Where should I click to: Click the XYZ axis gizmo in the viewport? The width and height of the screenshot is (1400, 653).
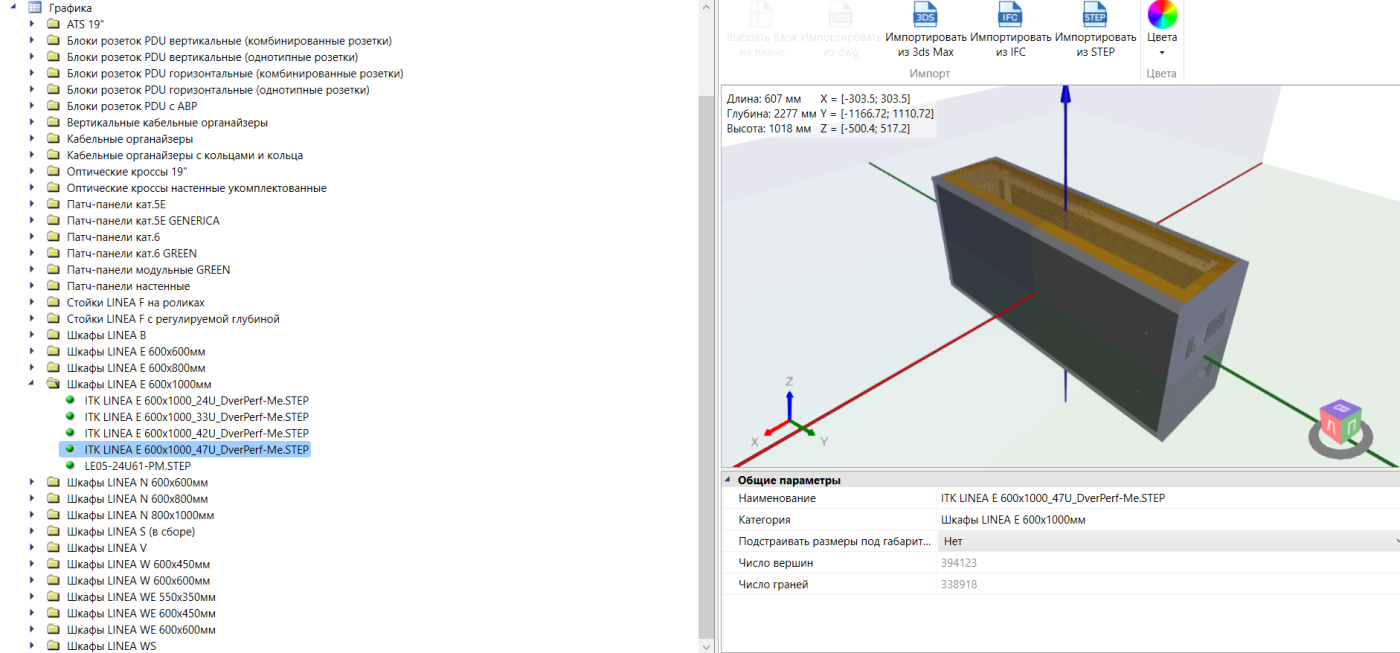point(789,413)
